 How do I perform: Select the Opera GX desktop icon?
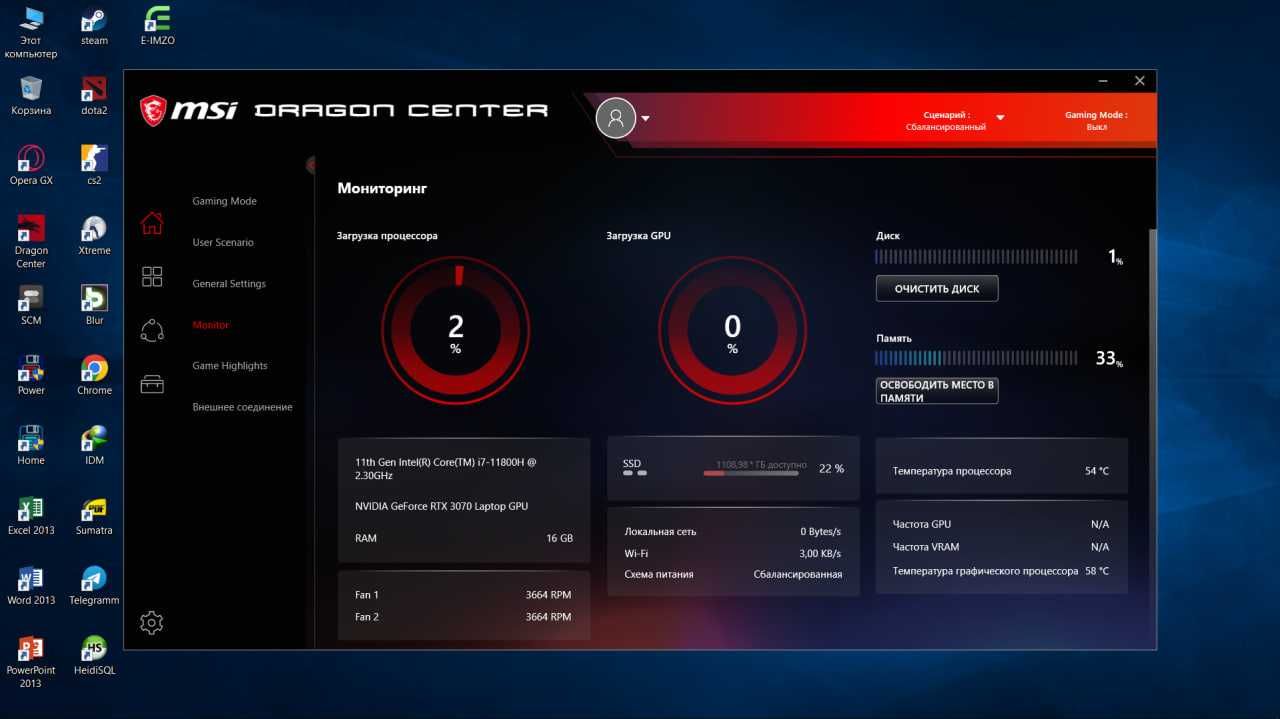point(31,166)
